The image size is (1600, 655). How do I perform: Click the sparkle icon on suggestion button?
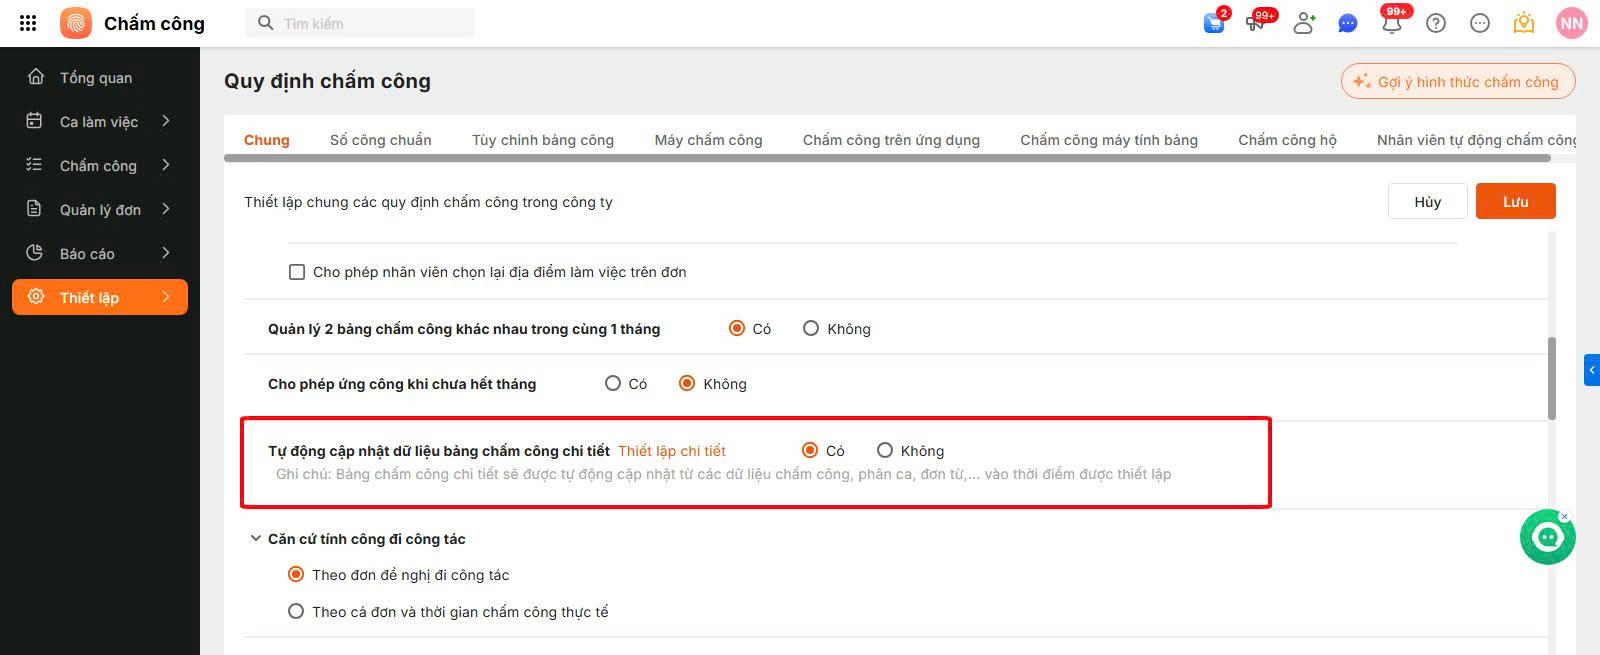(1362, 82)
